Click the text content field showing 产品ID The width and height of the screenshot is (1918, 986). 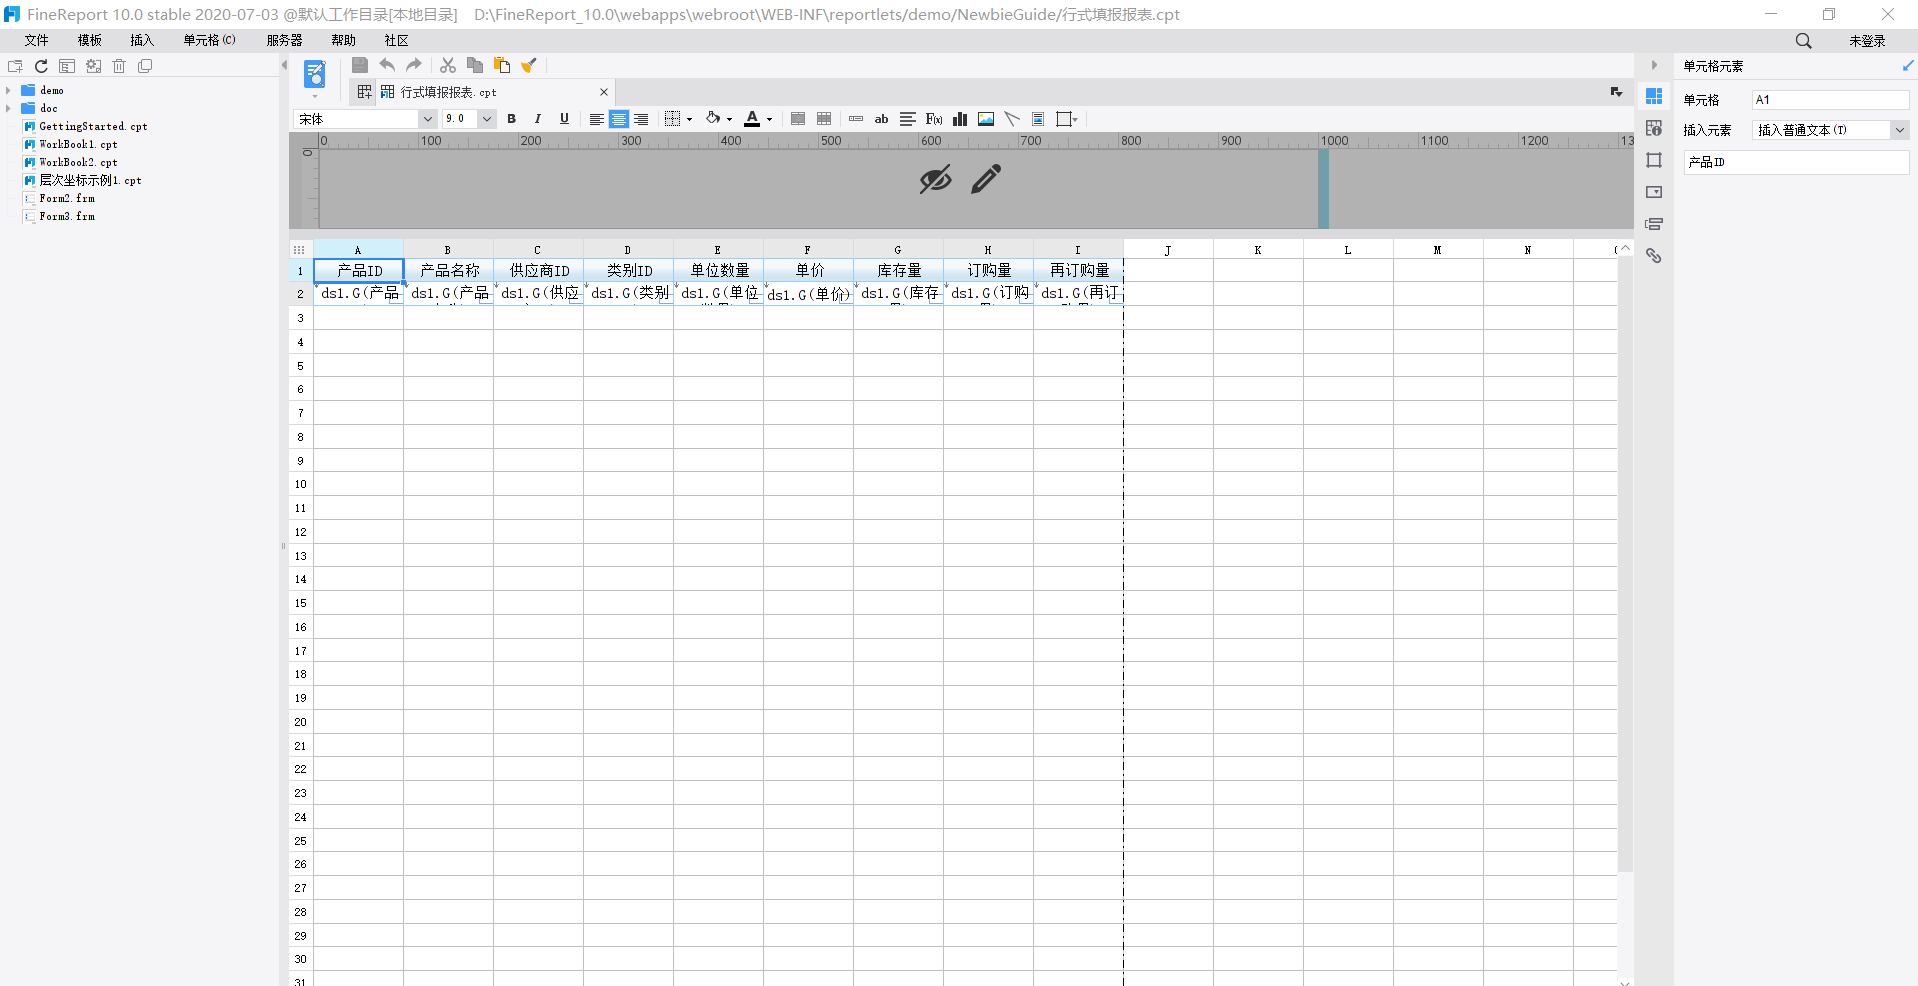(1796, 162)
